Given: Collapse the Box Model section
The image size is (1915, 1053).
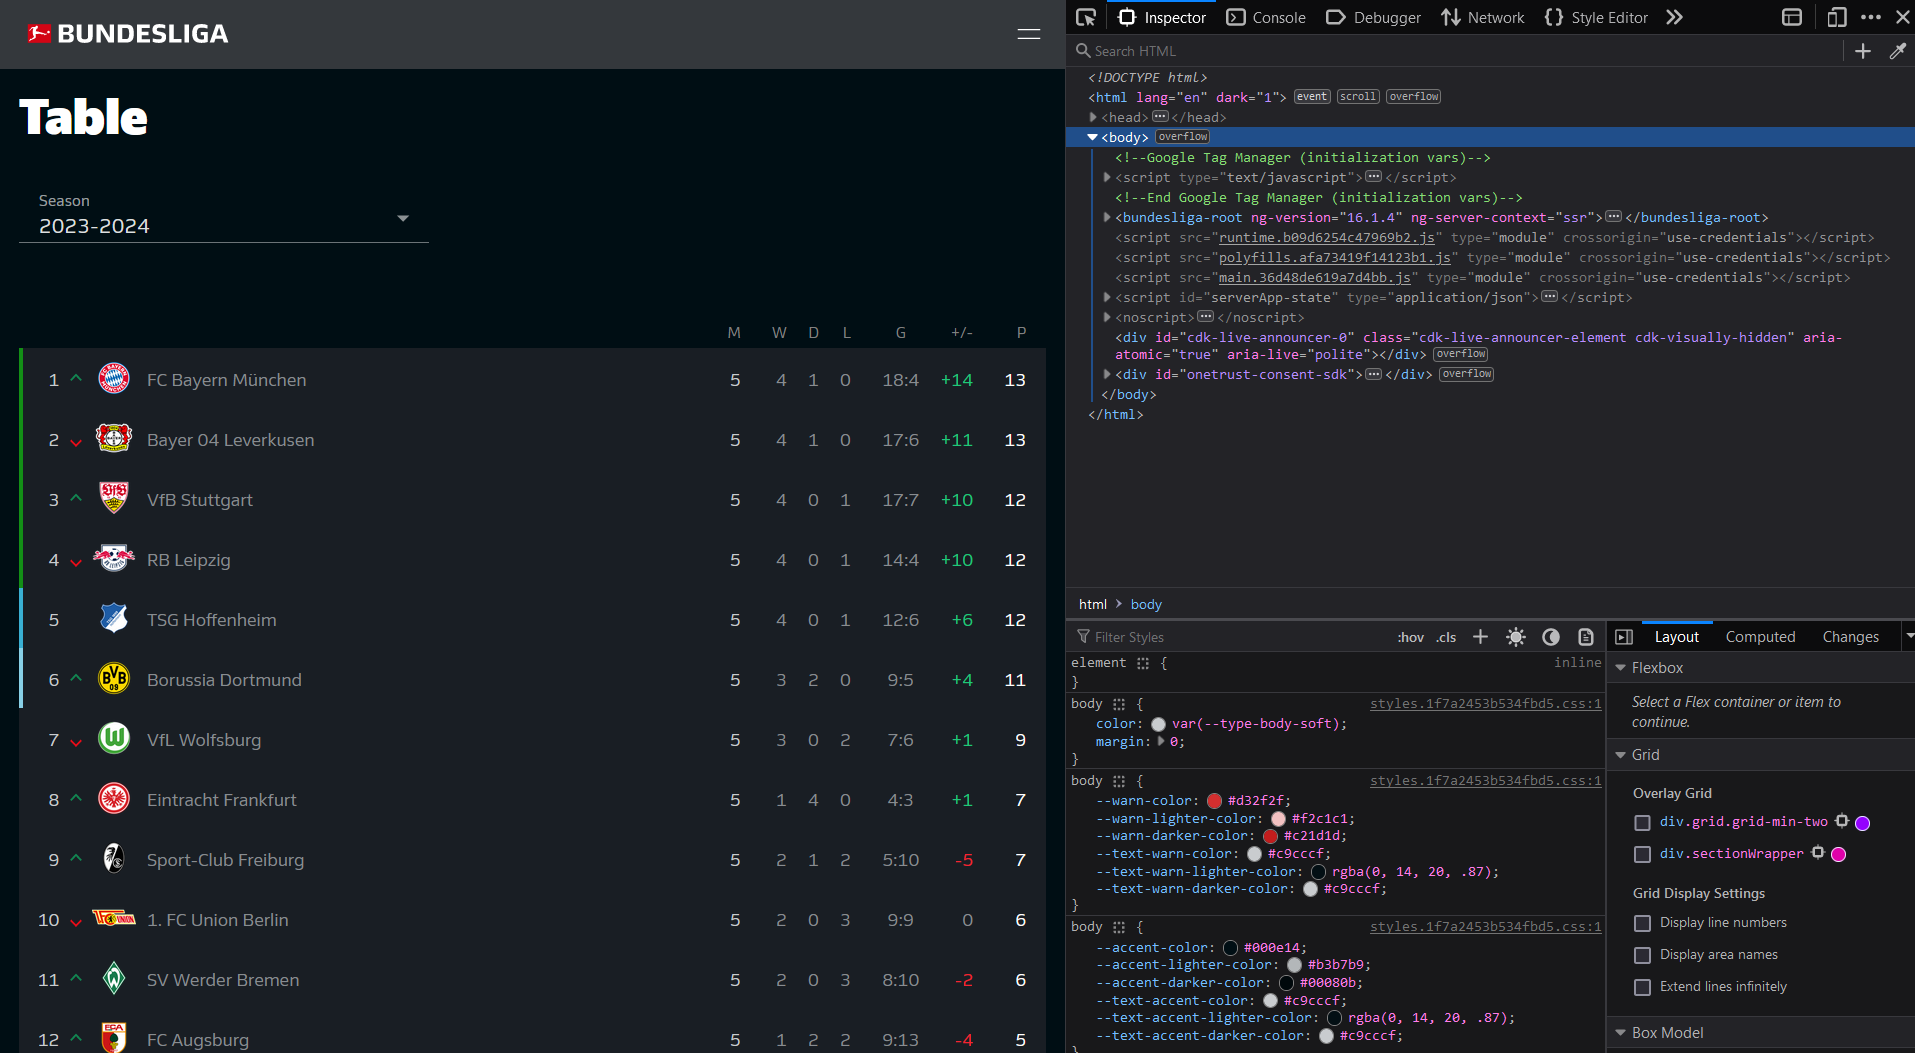Looking at the screenshot, I should 1621,1033.
